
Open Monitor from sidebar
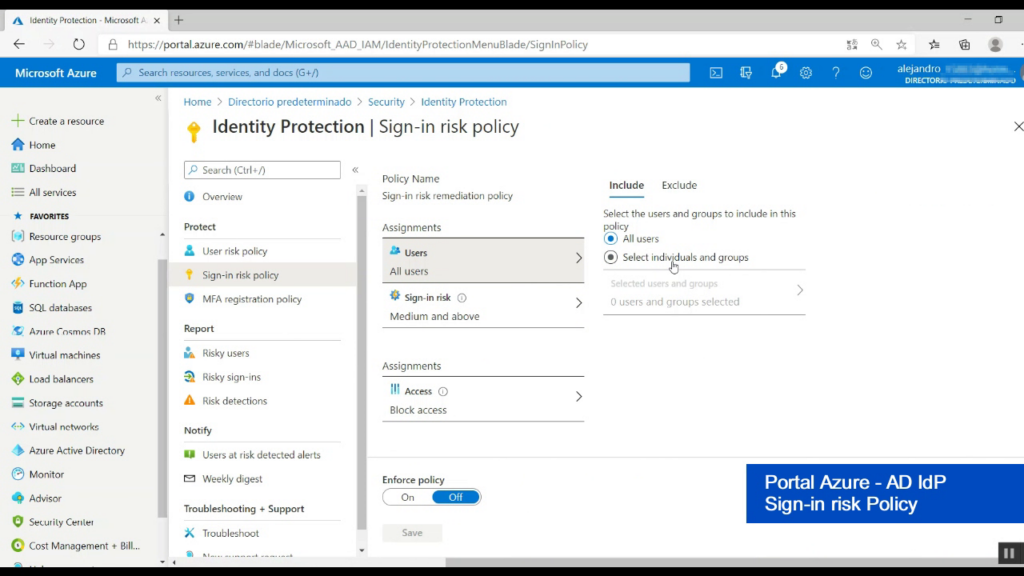38,475
